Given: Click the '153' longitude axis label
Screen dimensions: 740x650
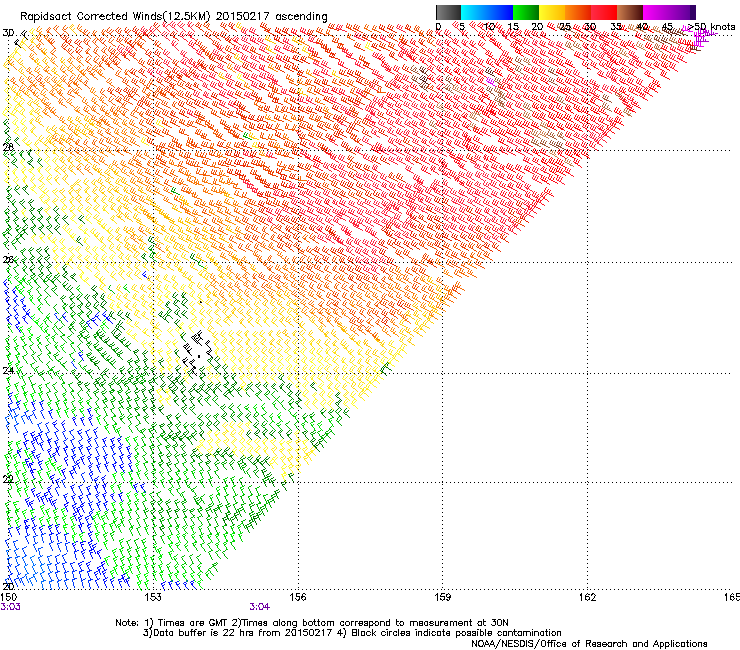Looking at the screenshot, I should [153, 597].
